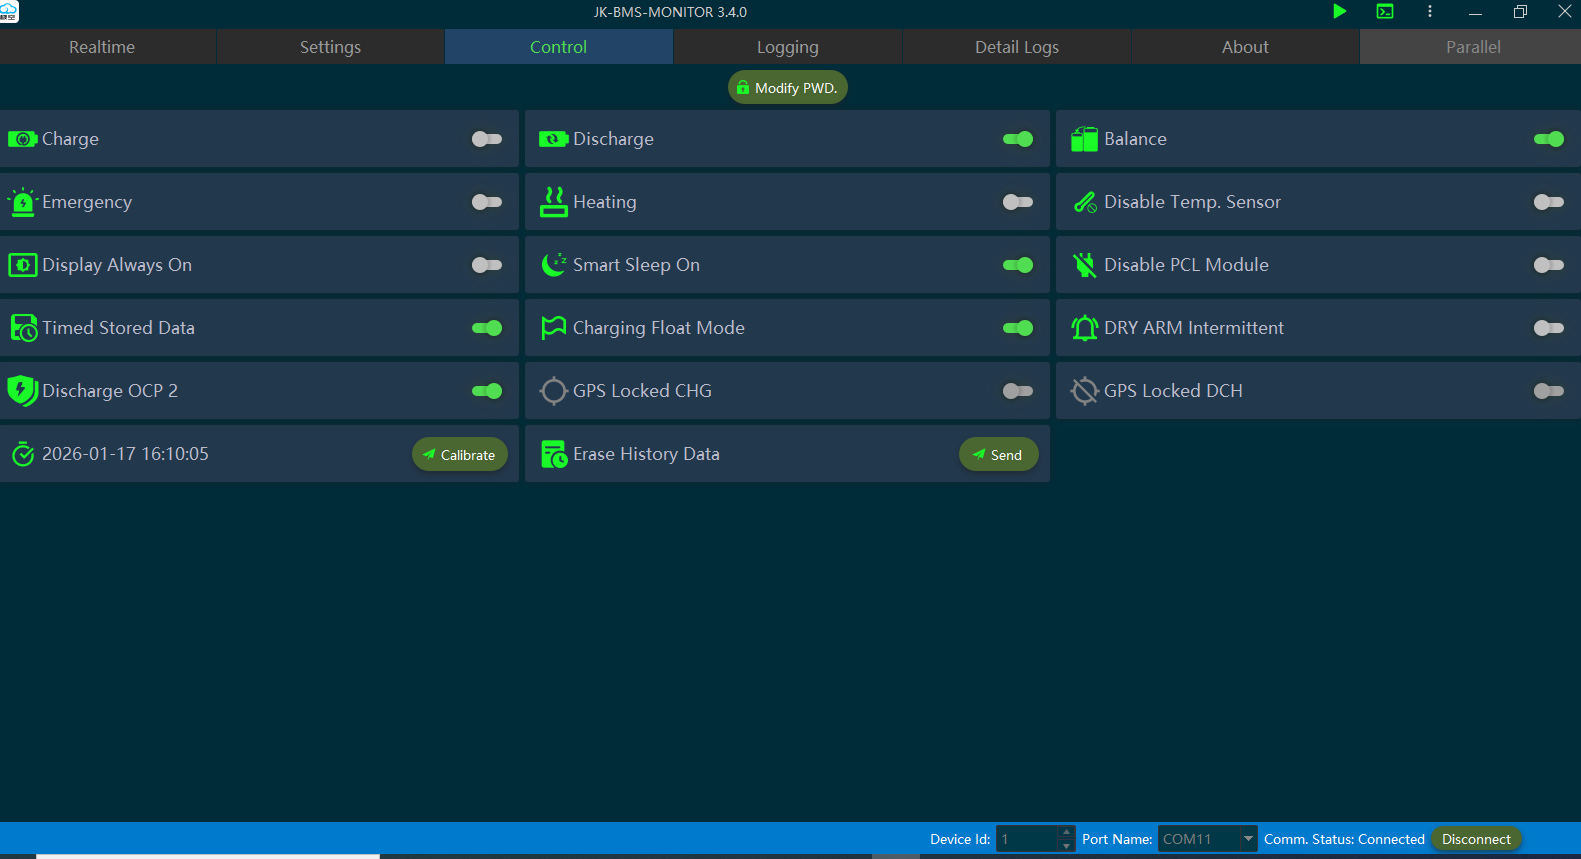Image resolution: width=1581 pixels, height=859 pixels.
Task: Click the DRY ARM Intermittent alarm icon
Action: tap(1084, 328)
